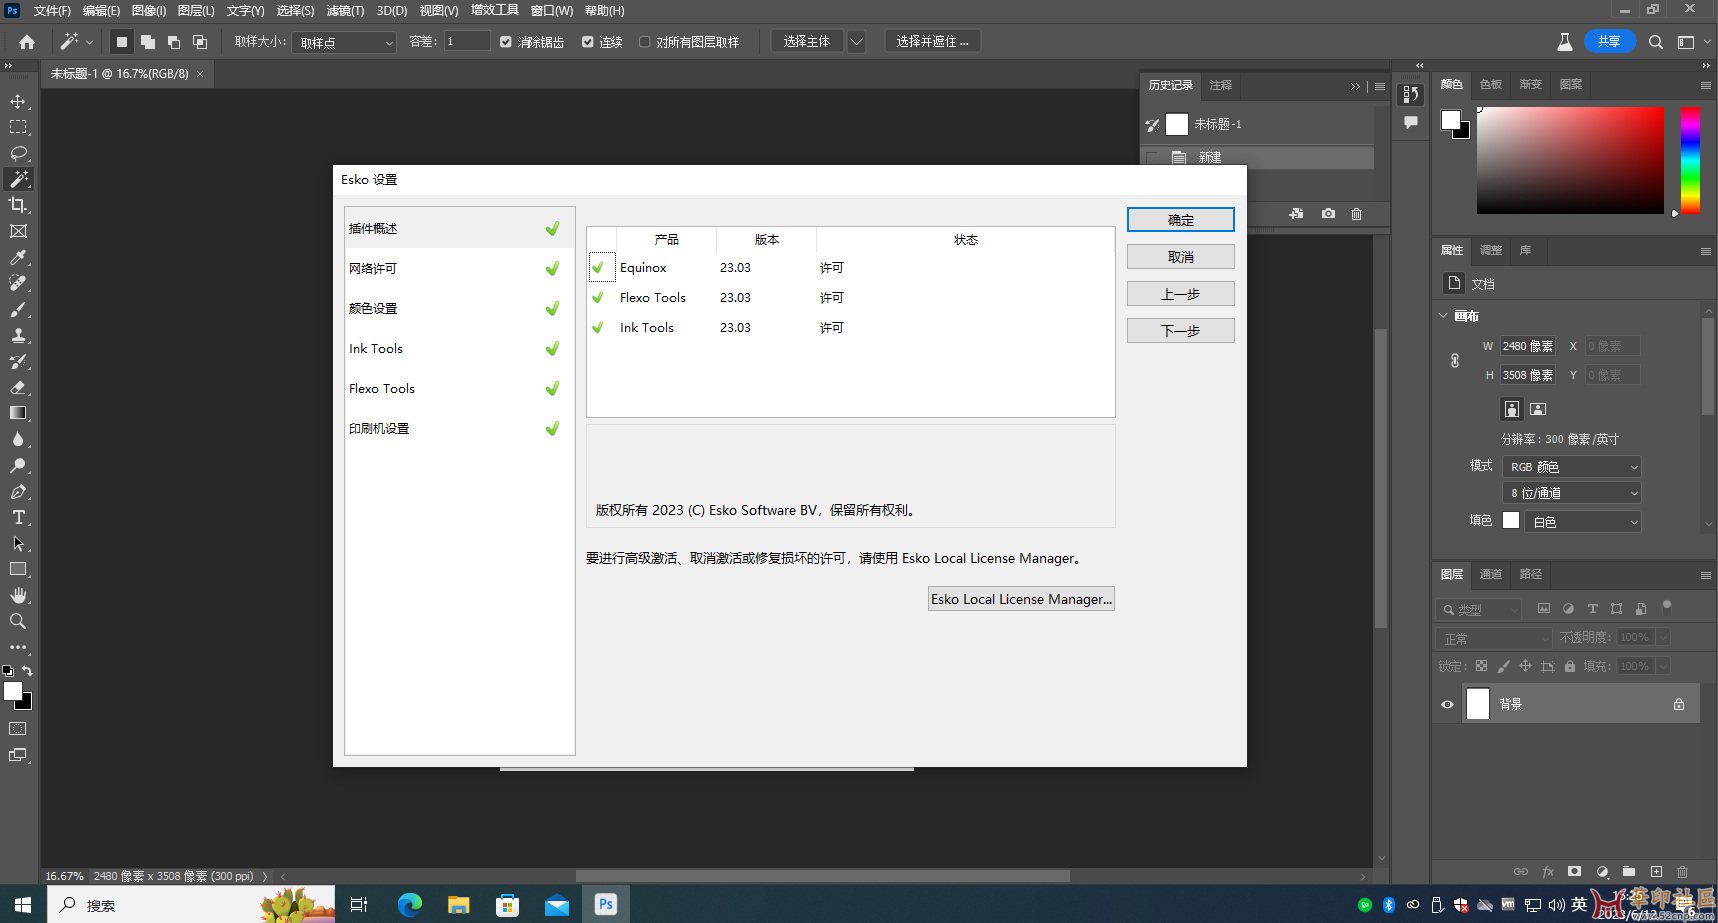Create new snapshot camera icon in History
Image resolution: width=1718 pixels, height=923 pixels.
pyautogui.click(x=1328, y=214)
